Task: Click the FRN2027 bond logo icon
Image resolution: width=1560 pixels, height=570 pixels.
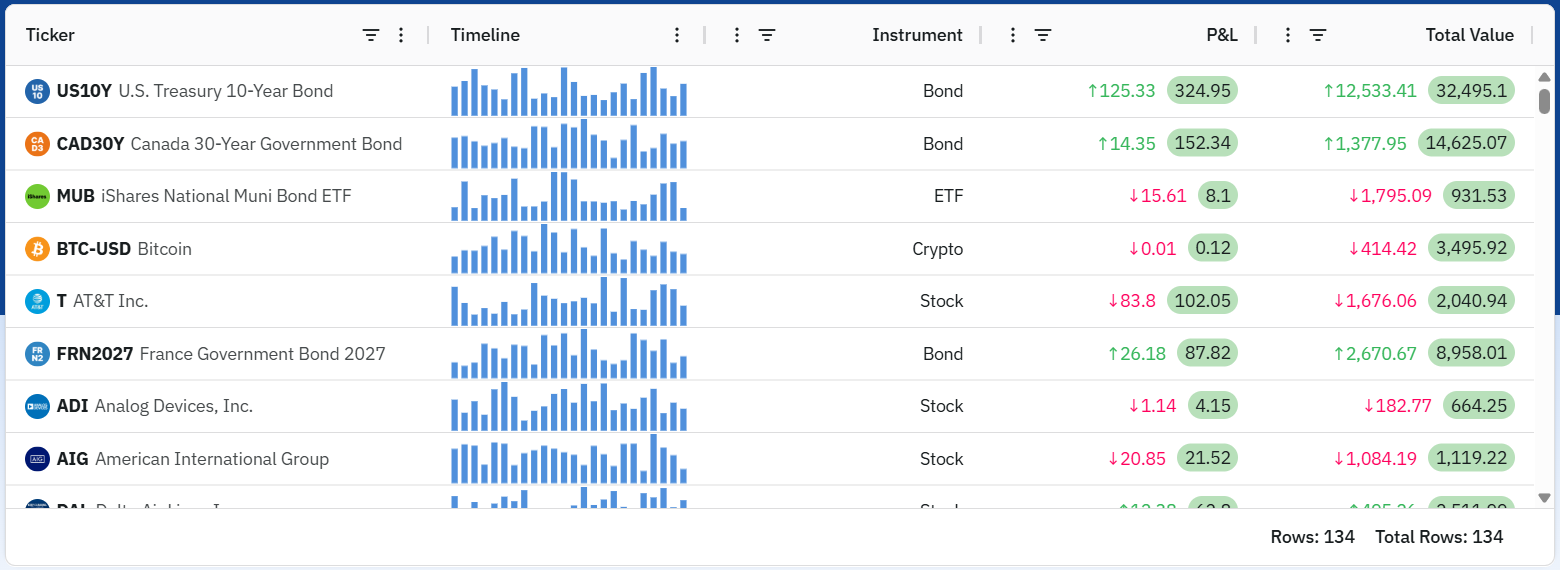Action: [37, 354]
